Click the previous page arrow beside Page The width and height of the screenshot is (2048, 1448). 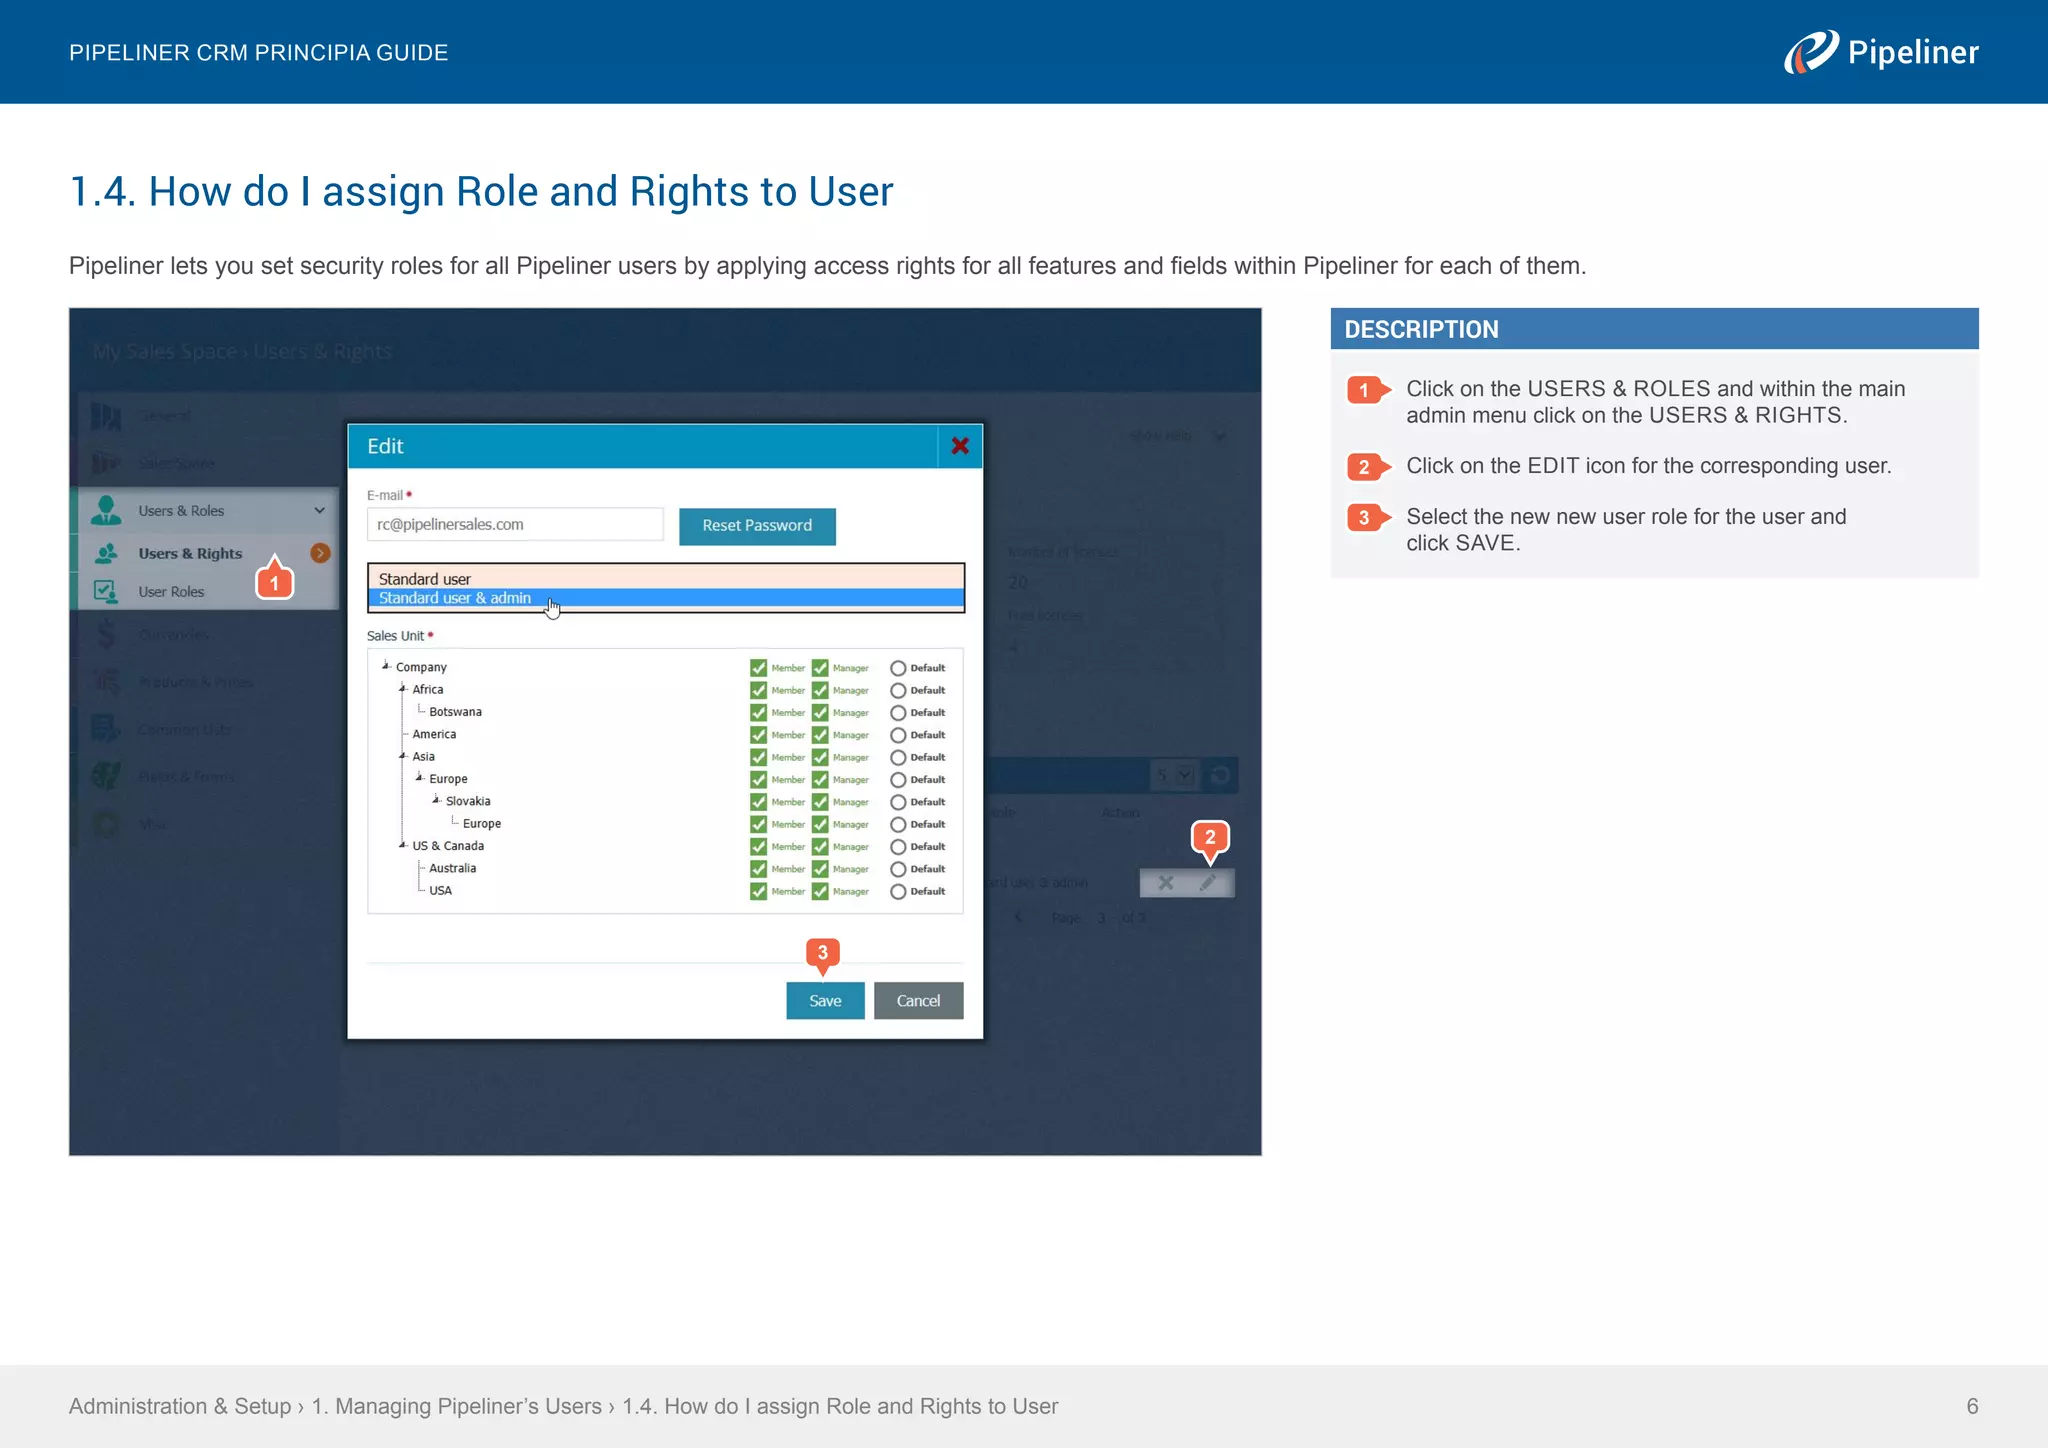(x=1018, y=917)
